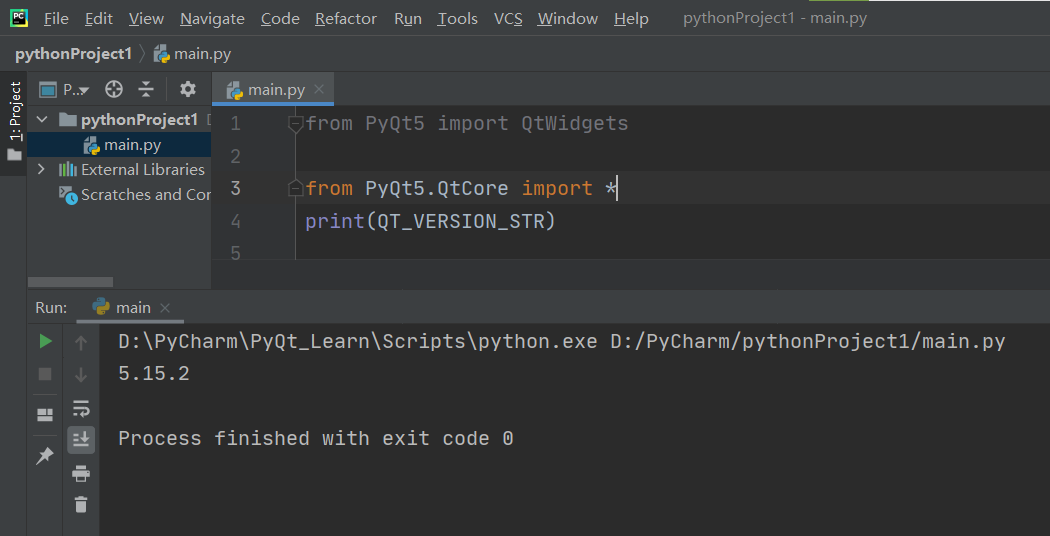The width and height of the screenshot is (1050, 536).
Task: Open the Tools menu
Action: (457, 19)
